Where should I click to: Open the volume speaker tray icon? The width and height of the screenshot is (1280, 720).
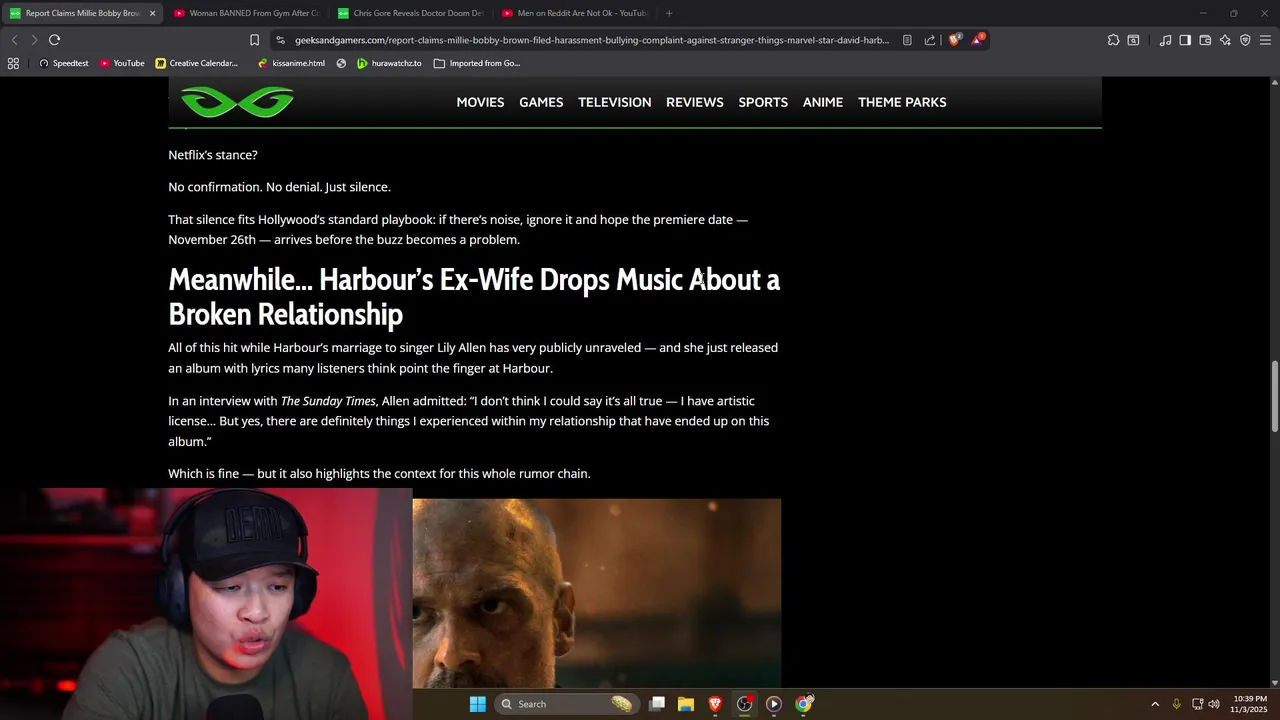point(1214,704)
